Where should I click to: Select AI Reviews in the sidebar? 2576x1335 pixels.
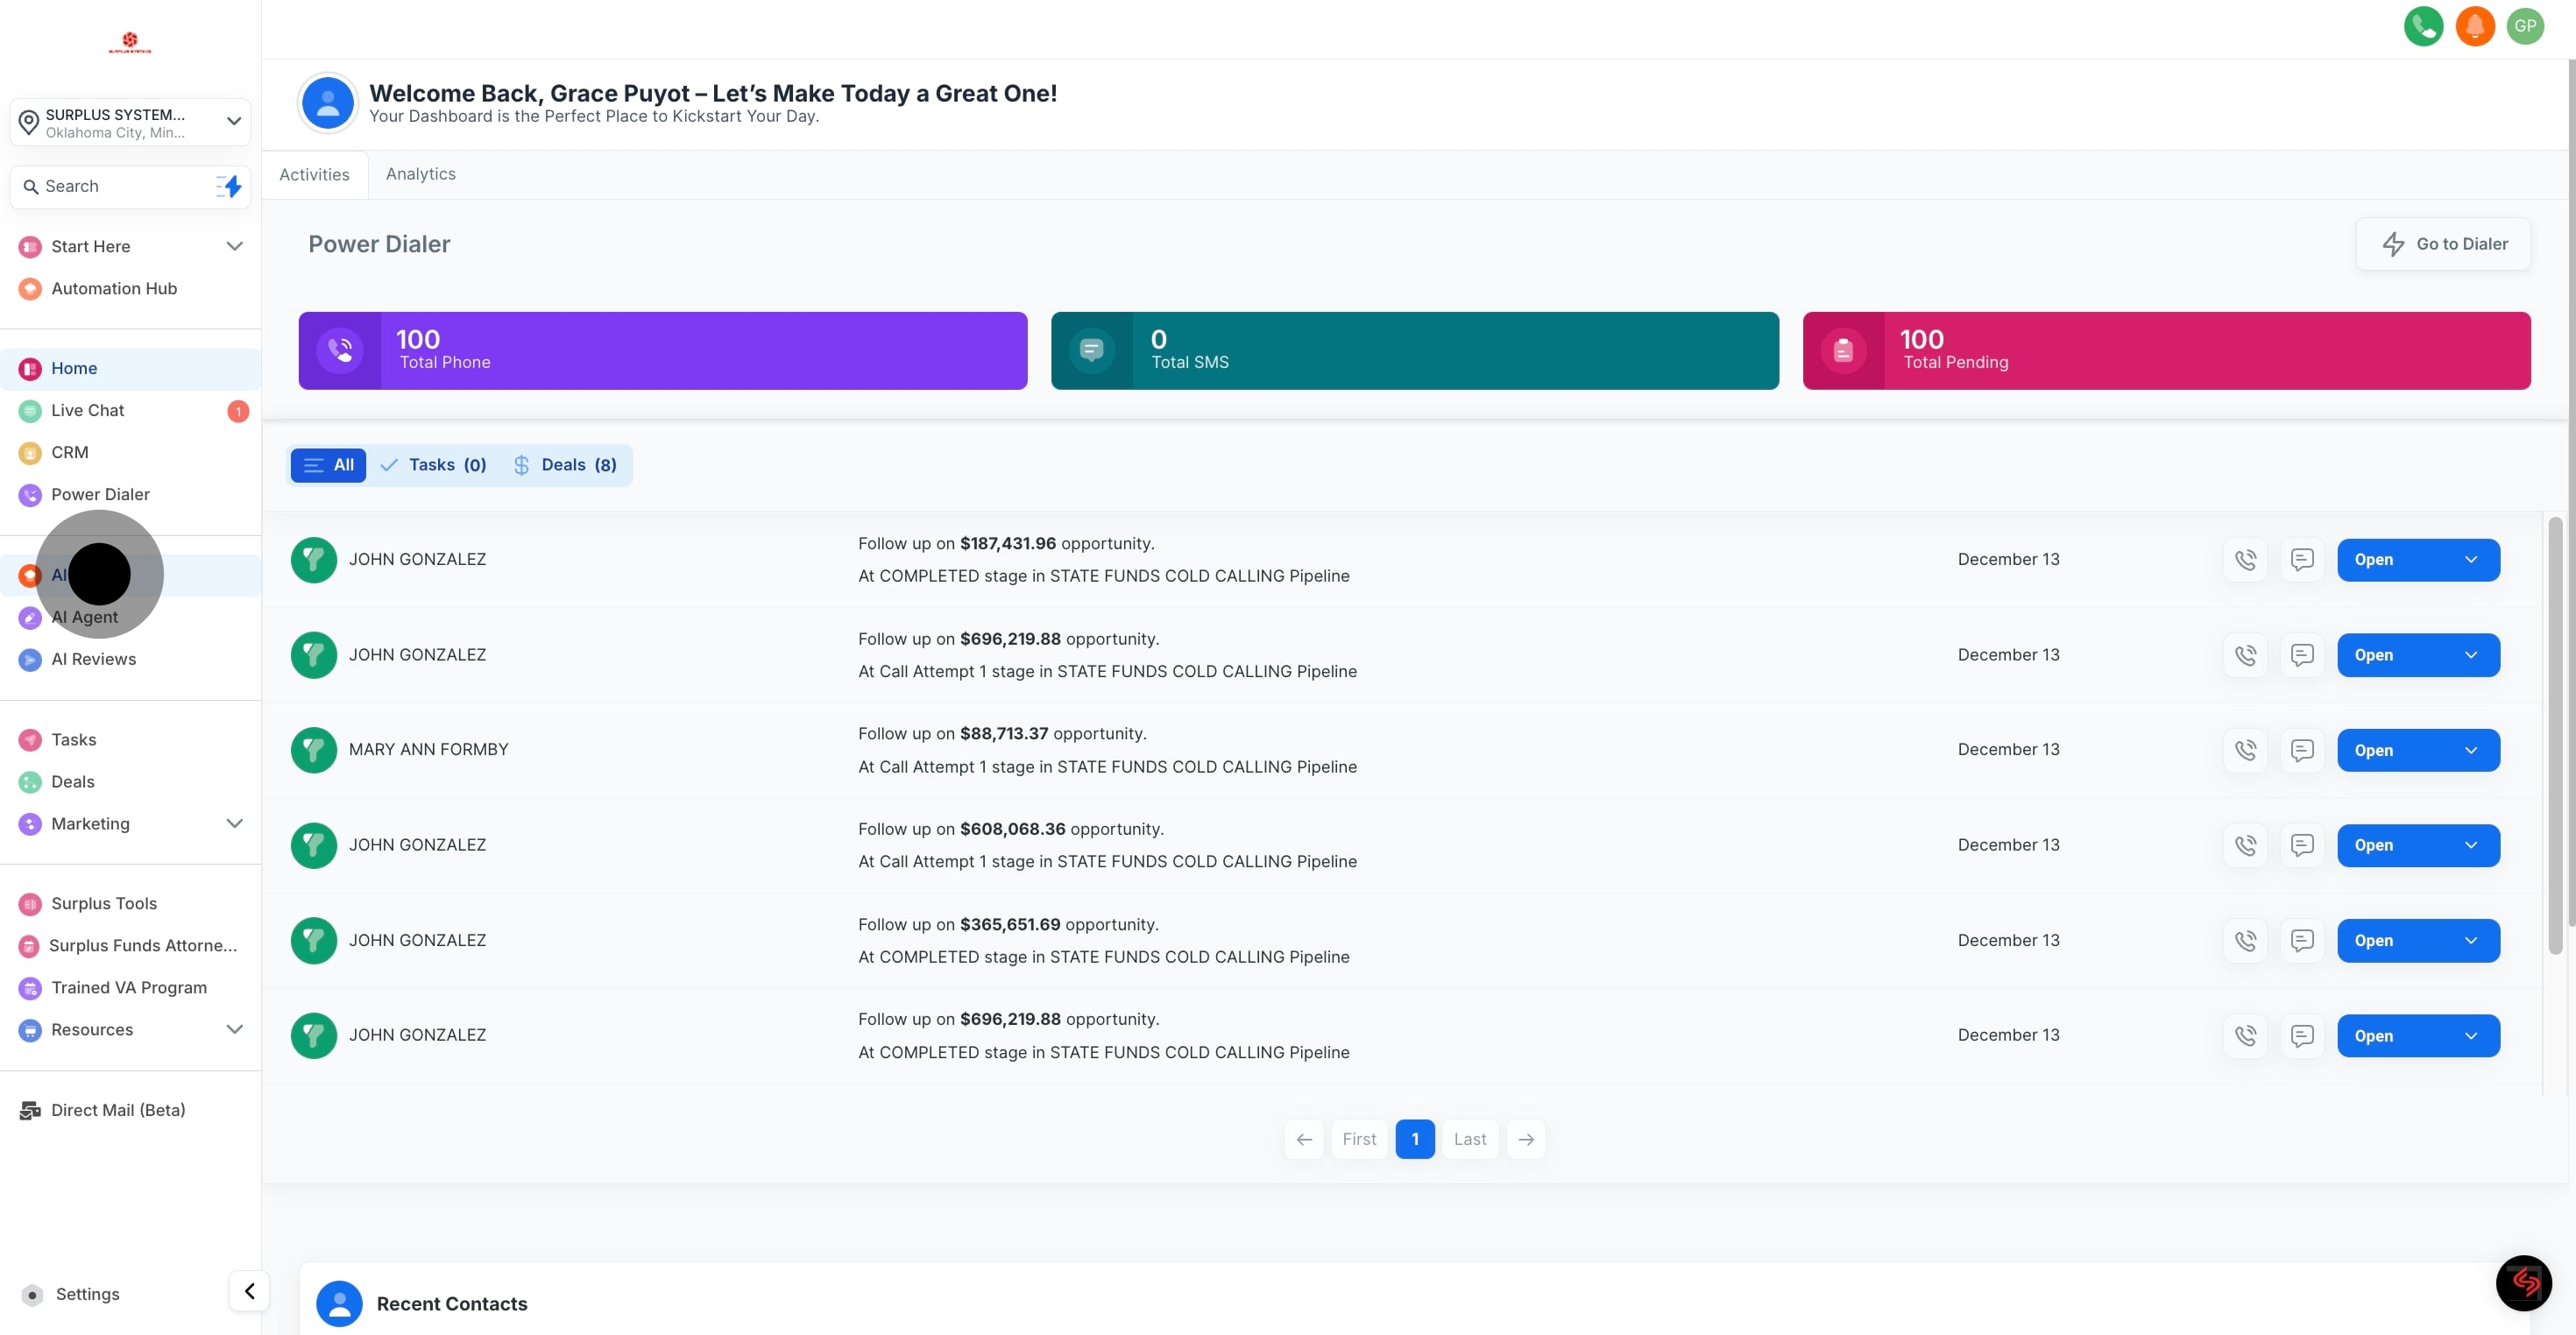[94, 659]
